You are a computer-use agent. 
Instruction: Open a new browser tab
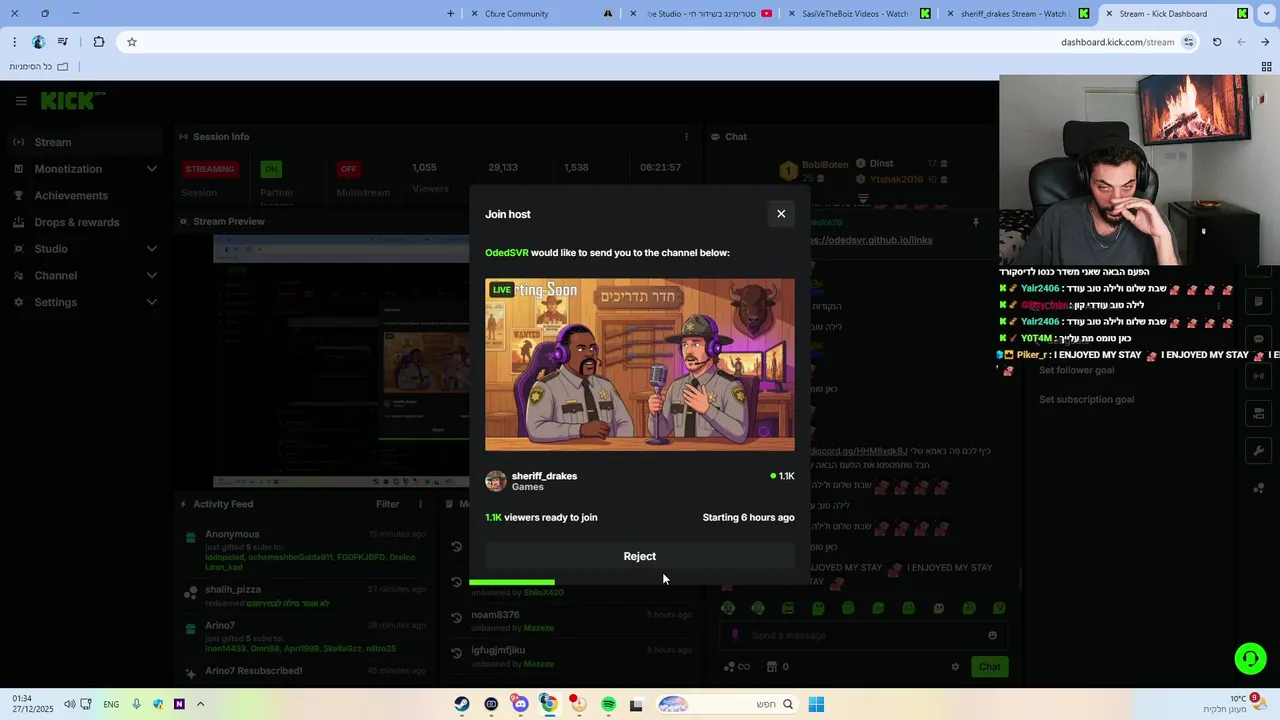tap(450, 14)
